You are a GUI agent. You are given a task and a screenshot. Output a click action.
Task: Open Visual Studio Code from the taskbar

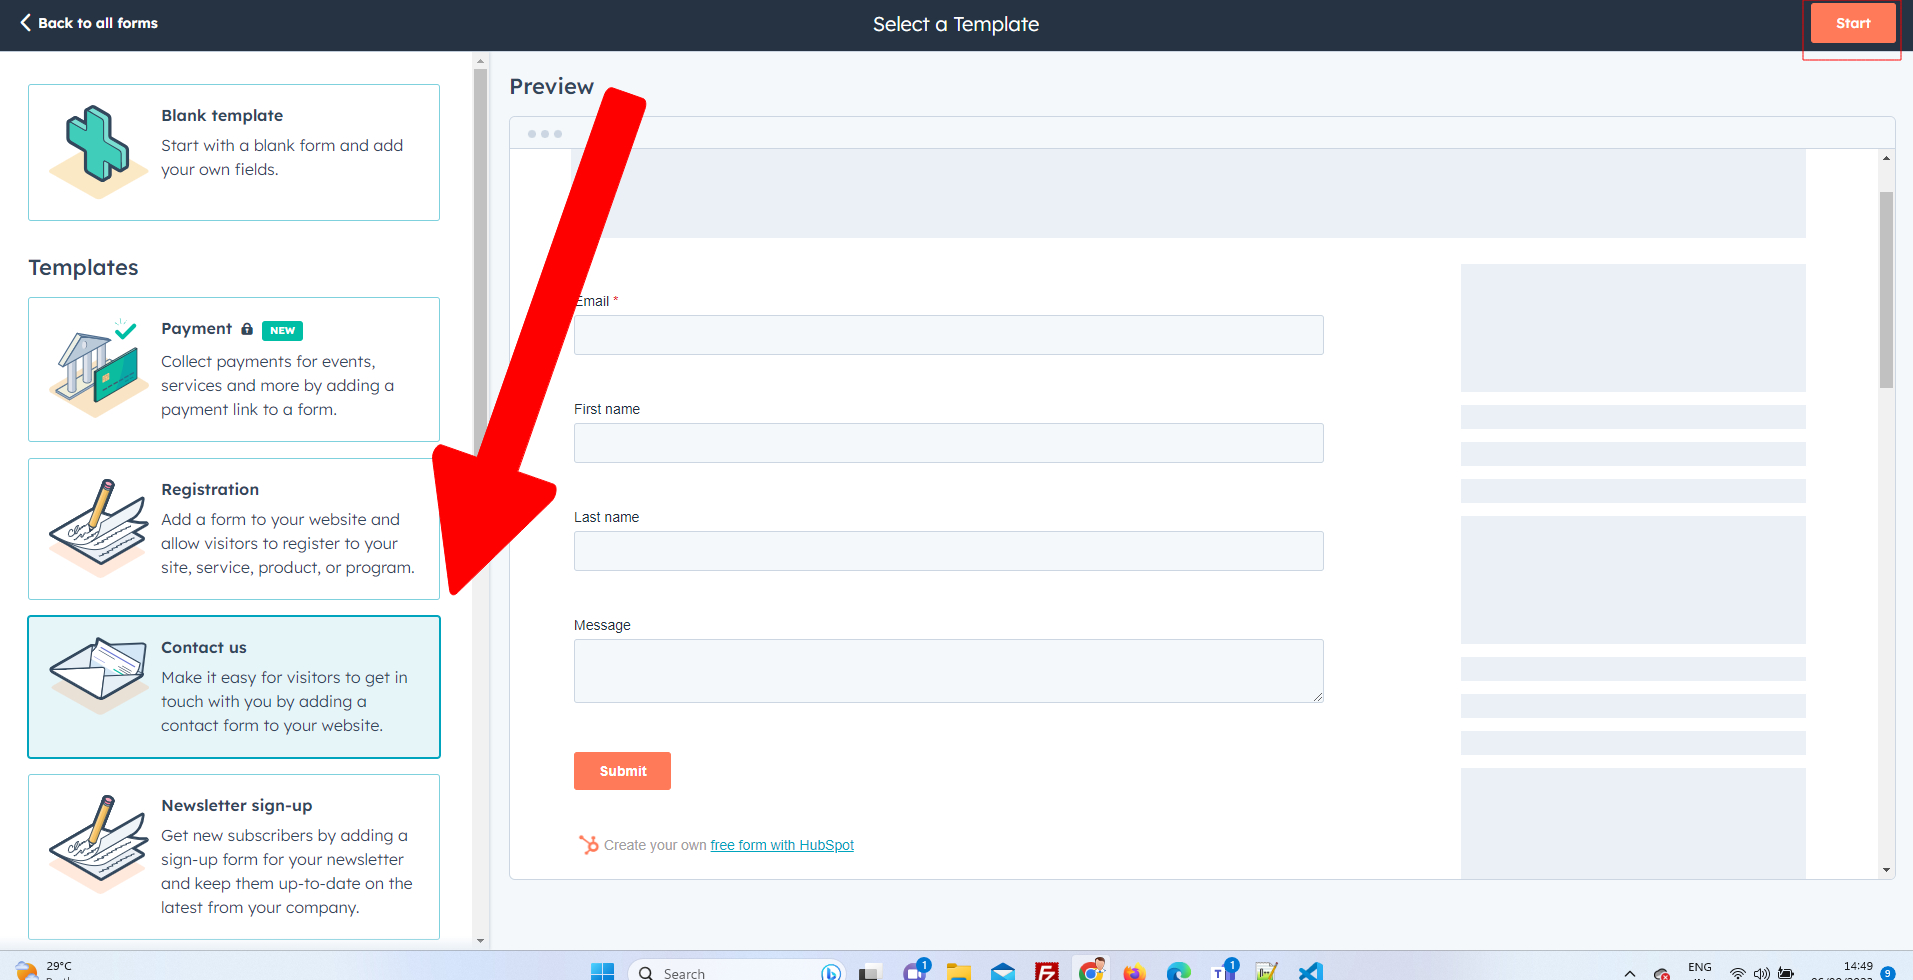[x=1310, y=971]
